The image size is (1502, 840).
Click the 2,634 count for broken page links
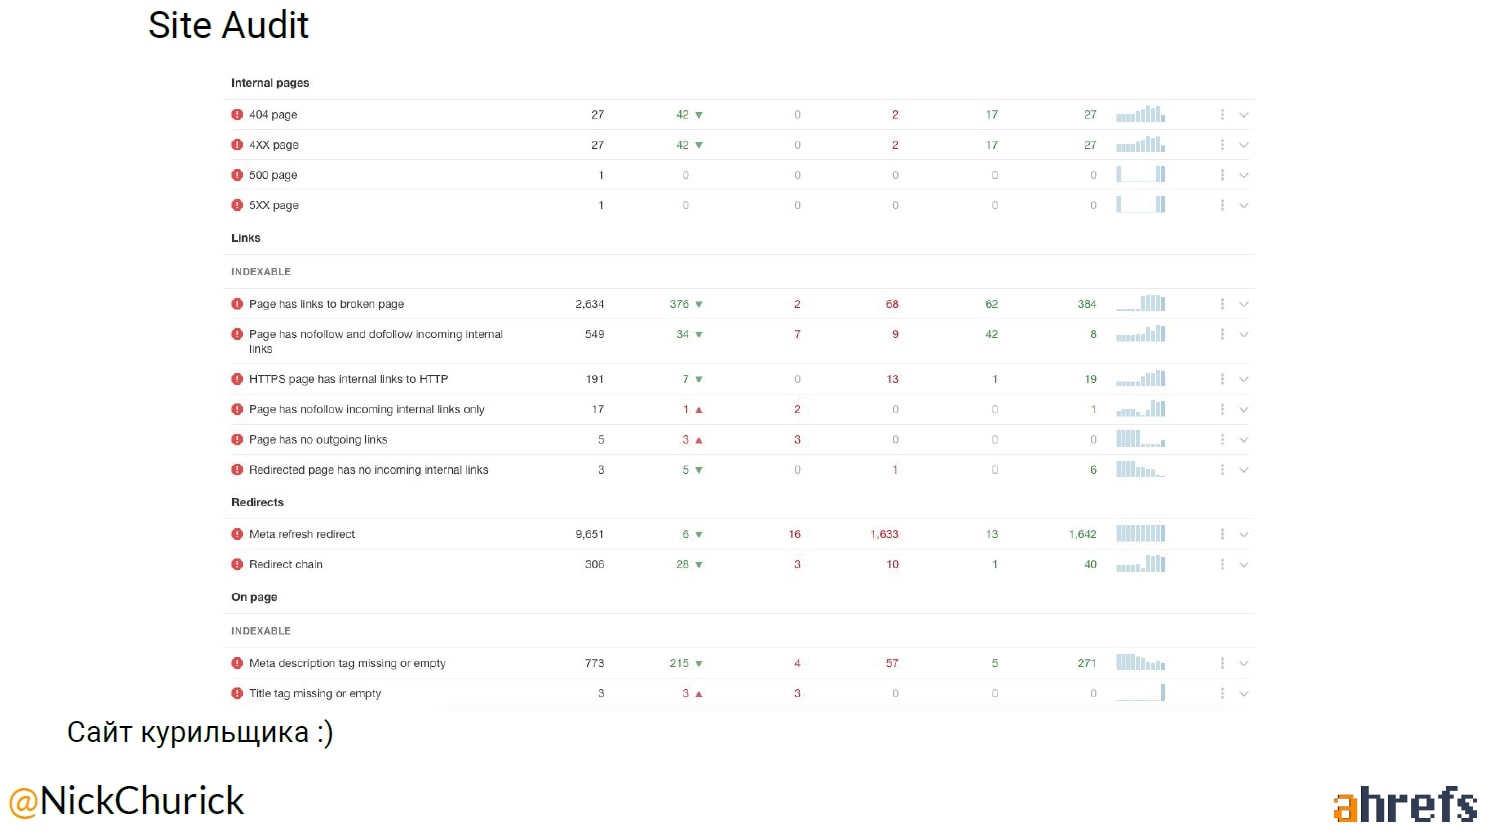[589, 304]
